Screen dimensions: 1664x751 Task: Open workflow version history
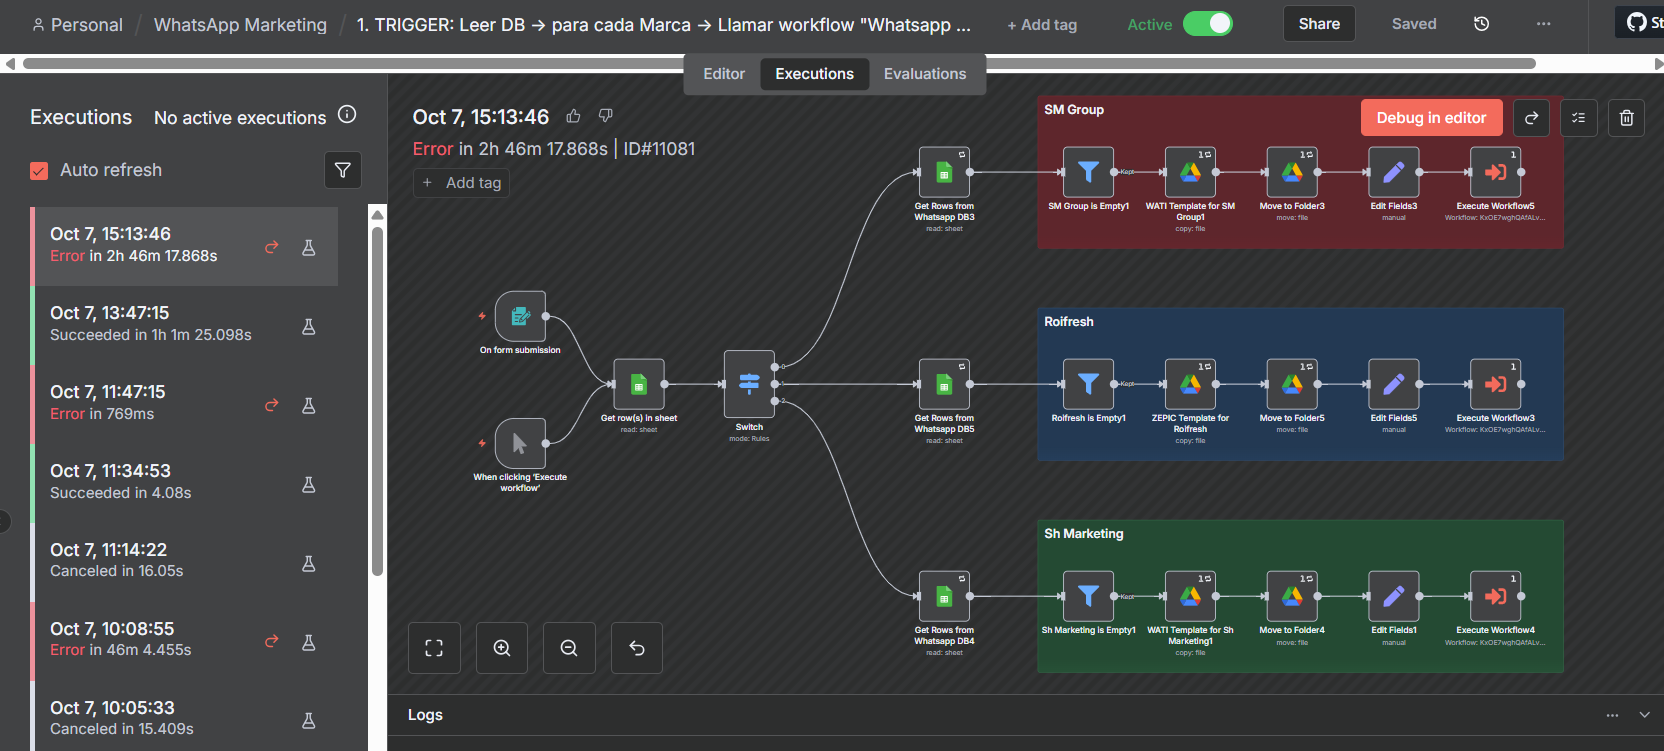pos(1482,24)
